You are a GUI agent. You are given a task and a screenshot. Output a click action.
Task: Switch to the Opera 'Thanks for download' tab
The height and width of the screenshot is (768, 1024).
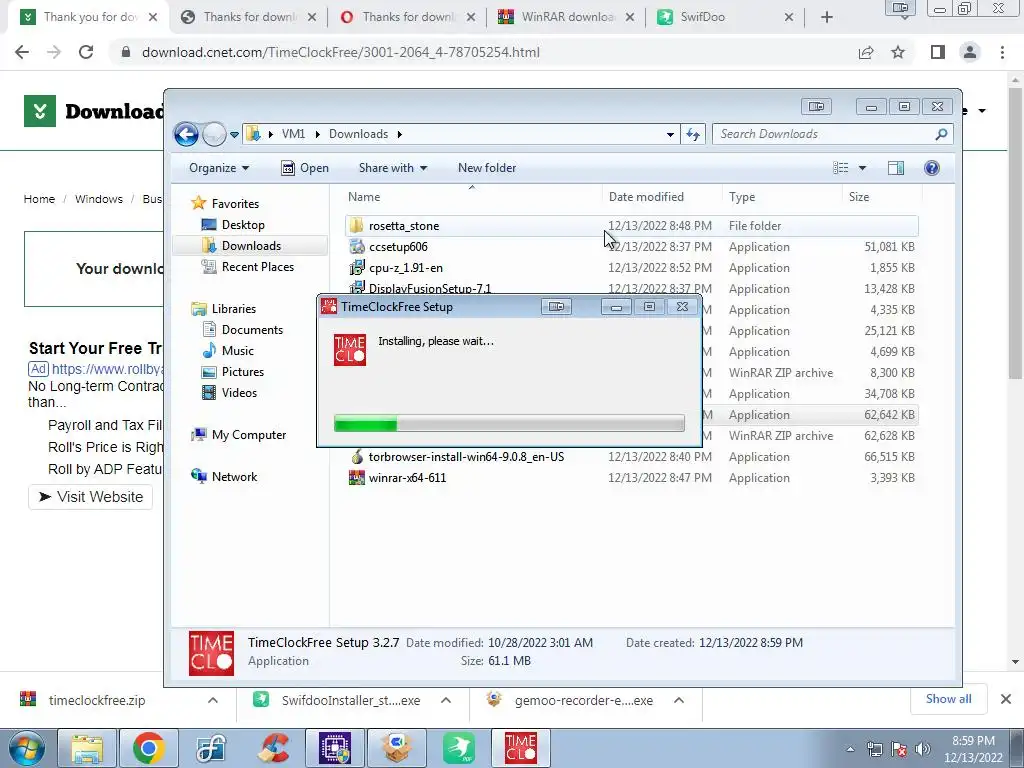408,17
